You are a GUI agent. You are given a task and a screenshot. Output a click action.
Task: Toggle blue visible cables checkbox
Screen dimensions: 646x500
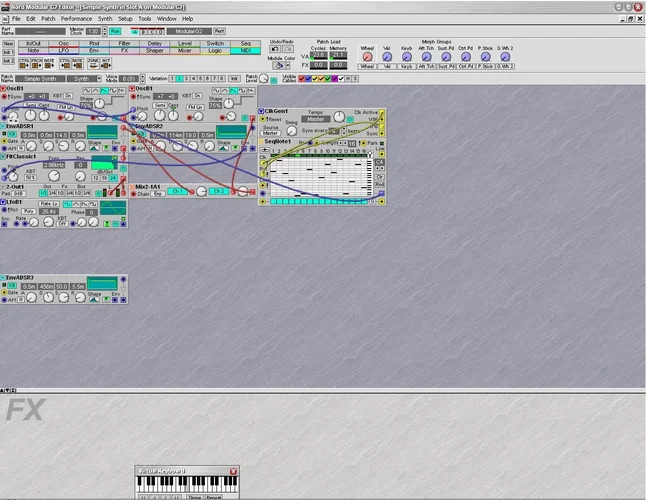[x=308, y=79]
